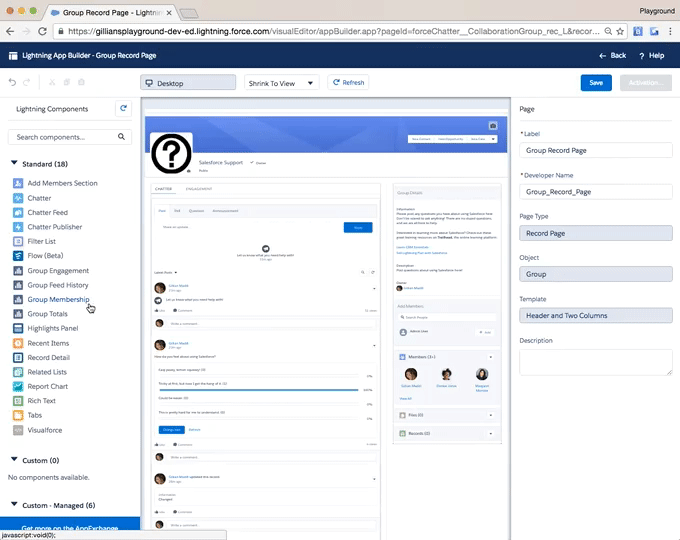The width and height of the screenshot is (680, 540).
Task: Click the paste clipboard icon in toolbar
Action: click(81, 82)
